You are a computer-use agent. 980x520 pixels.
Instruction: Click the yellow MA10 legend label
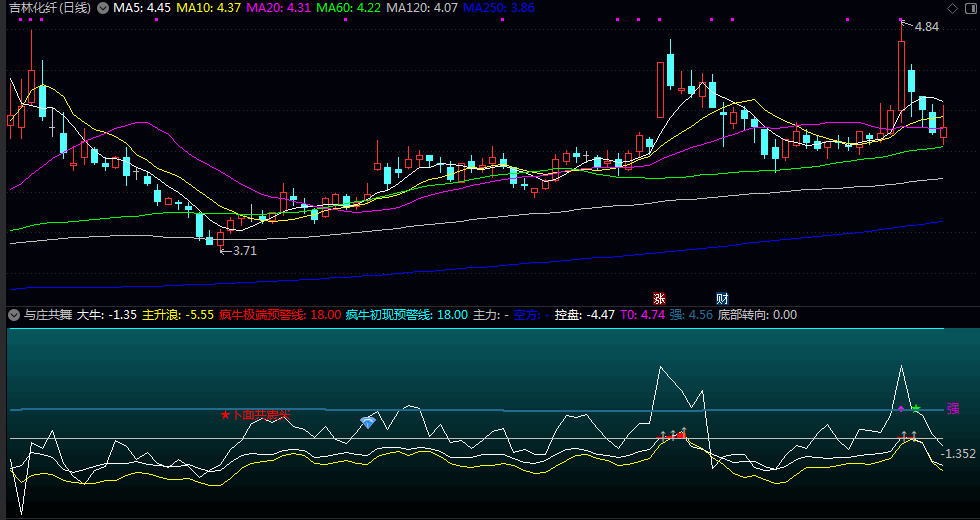tap(206, 8)
